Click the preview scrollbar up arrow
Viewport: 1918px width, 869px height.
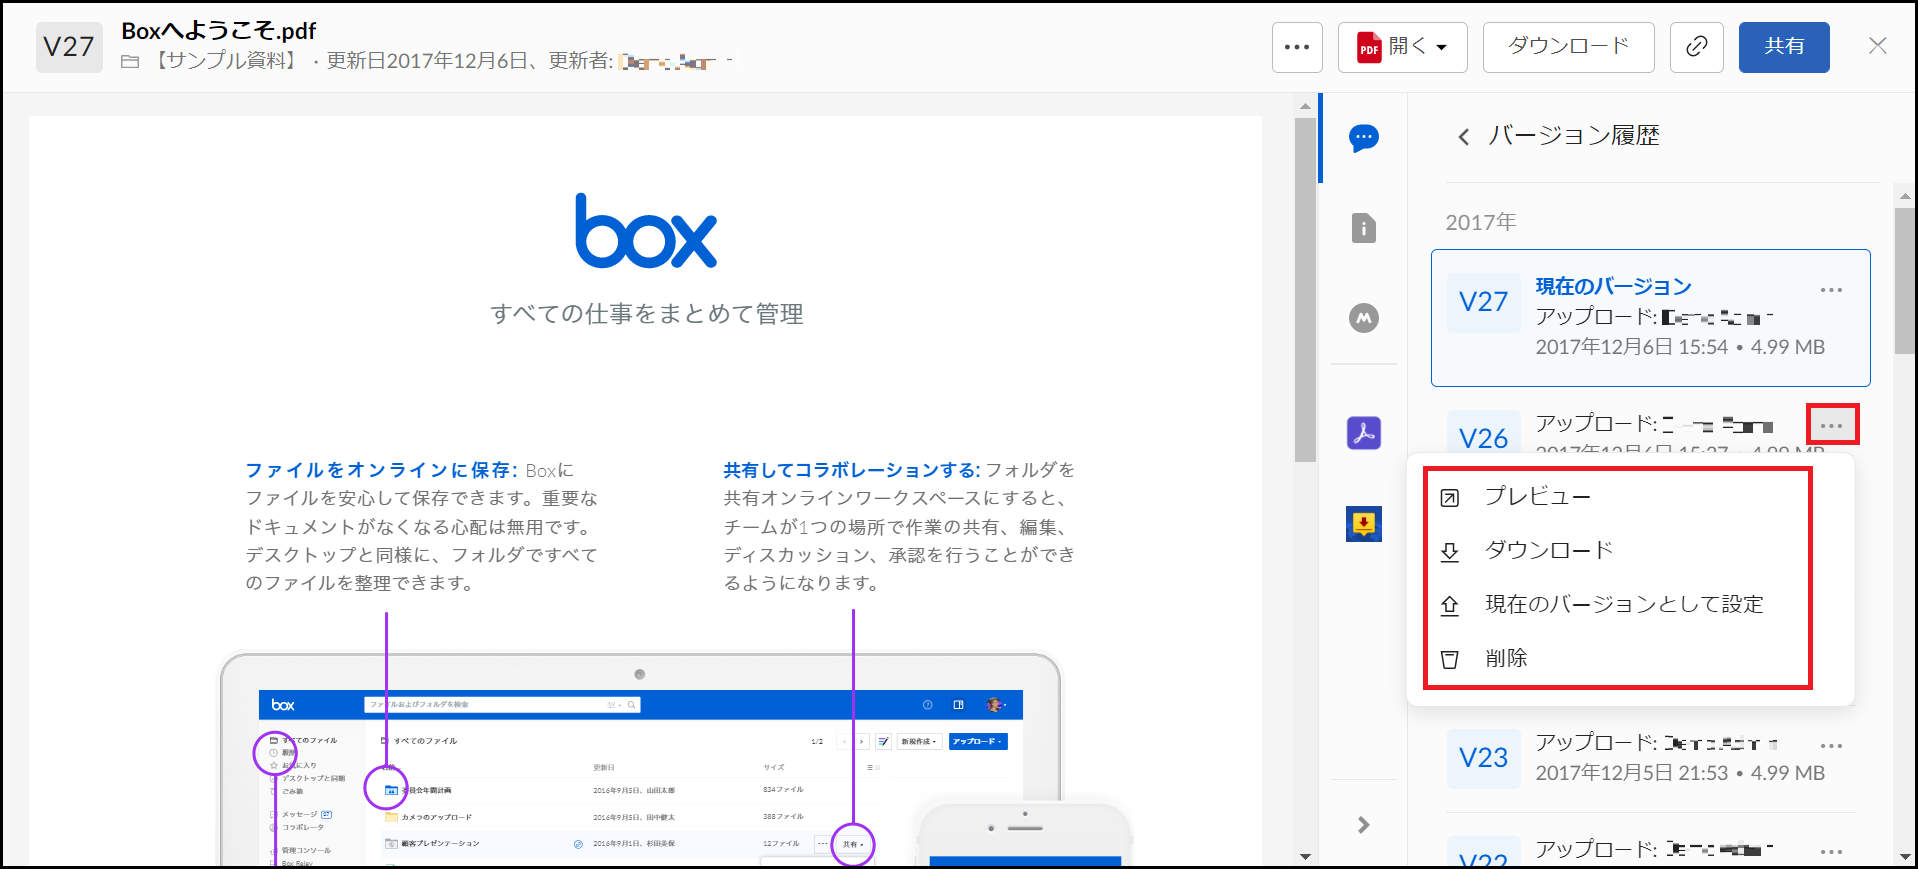click(x=1305, y=105)
